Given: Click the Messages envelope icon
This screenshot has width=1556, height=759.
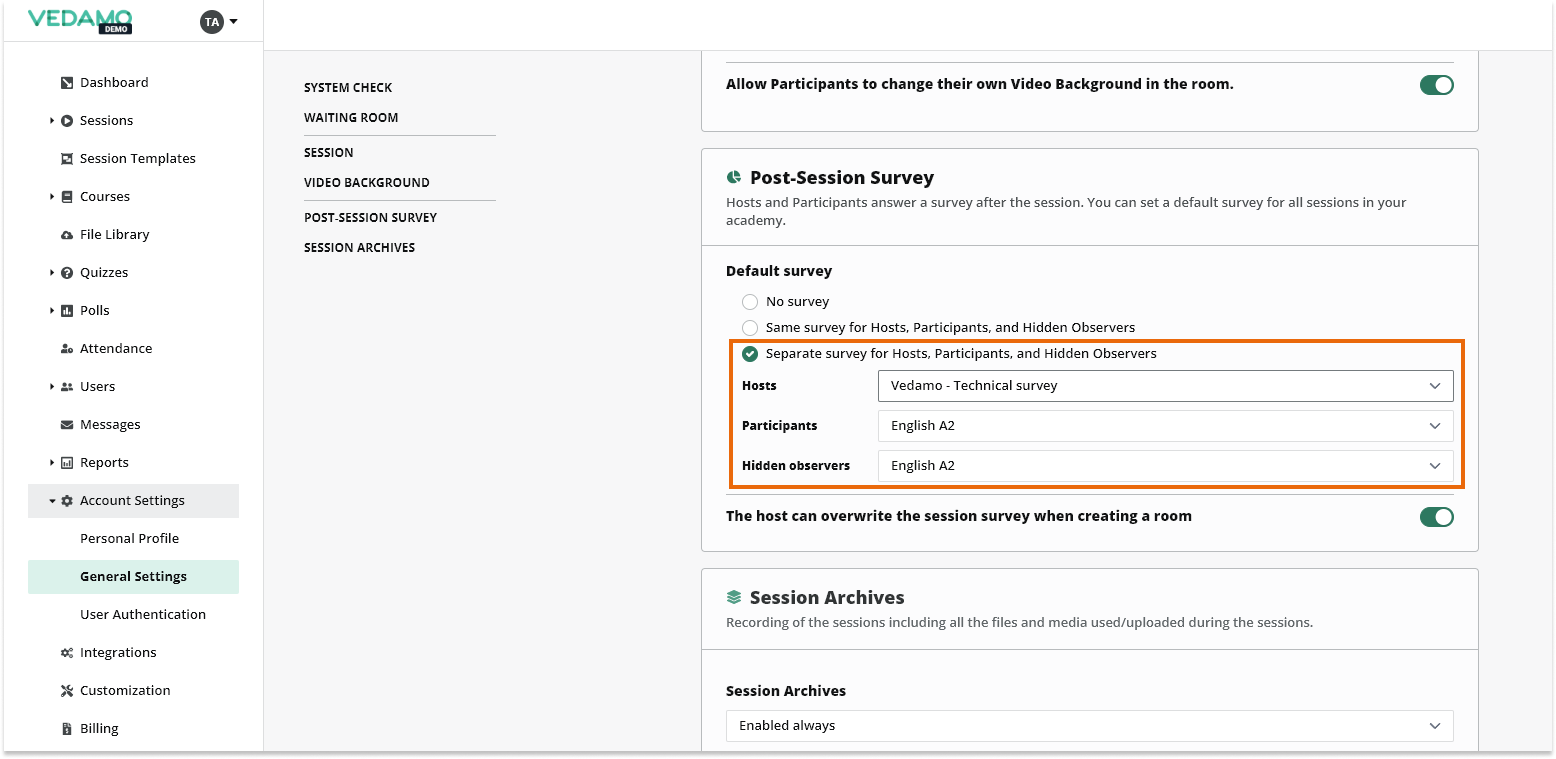Looking at the screenshot, I should 67,425.
